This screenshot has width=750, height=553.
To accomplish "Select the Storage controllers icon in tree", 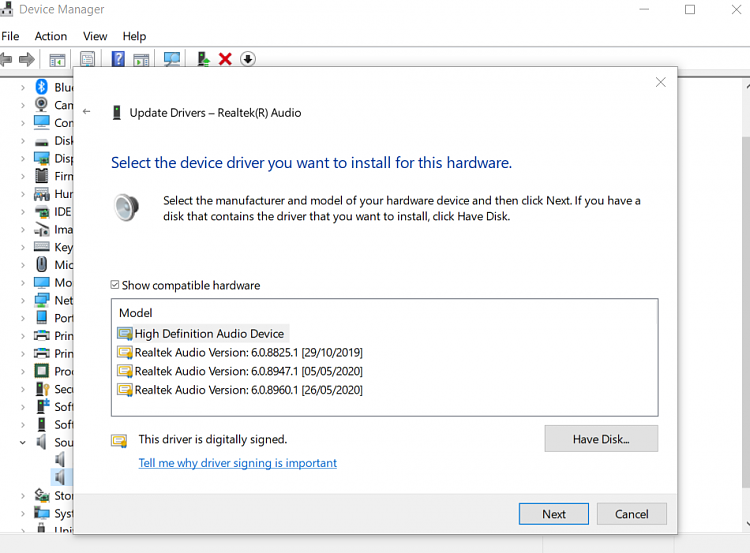I will point(42,495).
